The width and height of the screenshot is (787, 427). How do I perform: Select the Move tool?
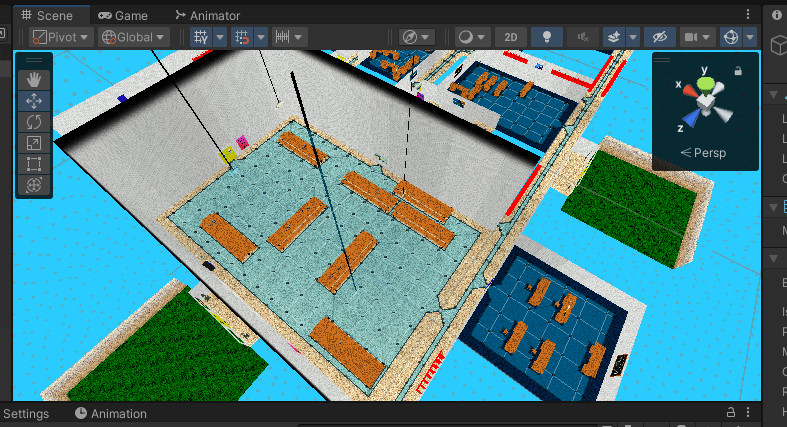coord(34,100)
